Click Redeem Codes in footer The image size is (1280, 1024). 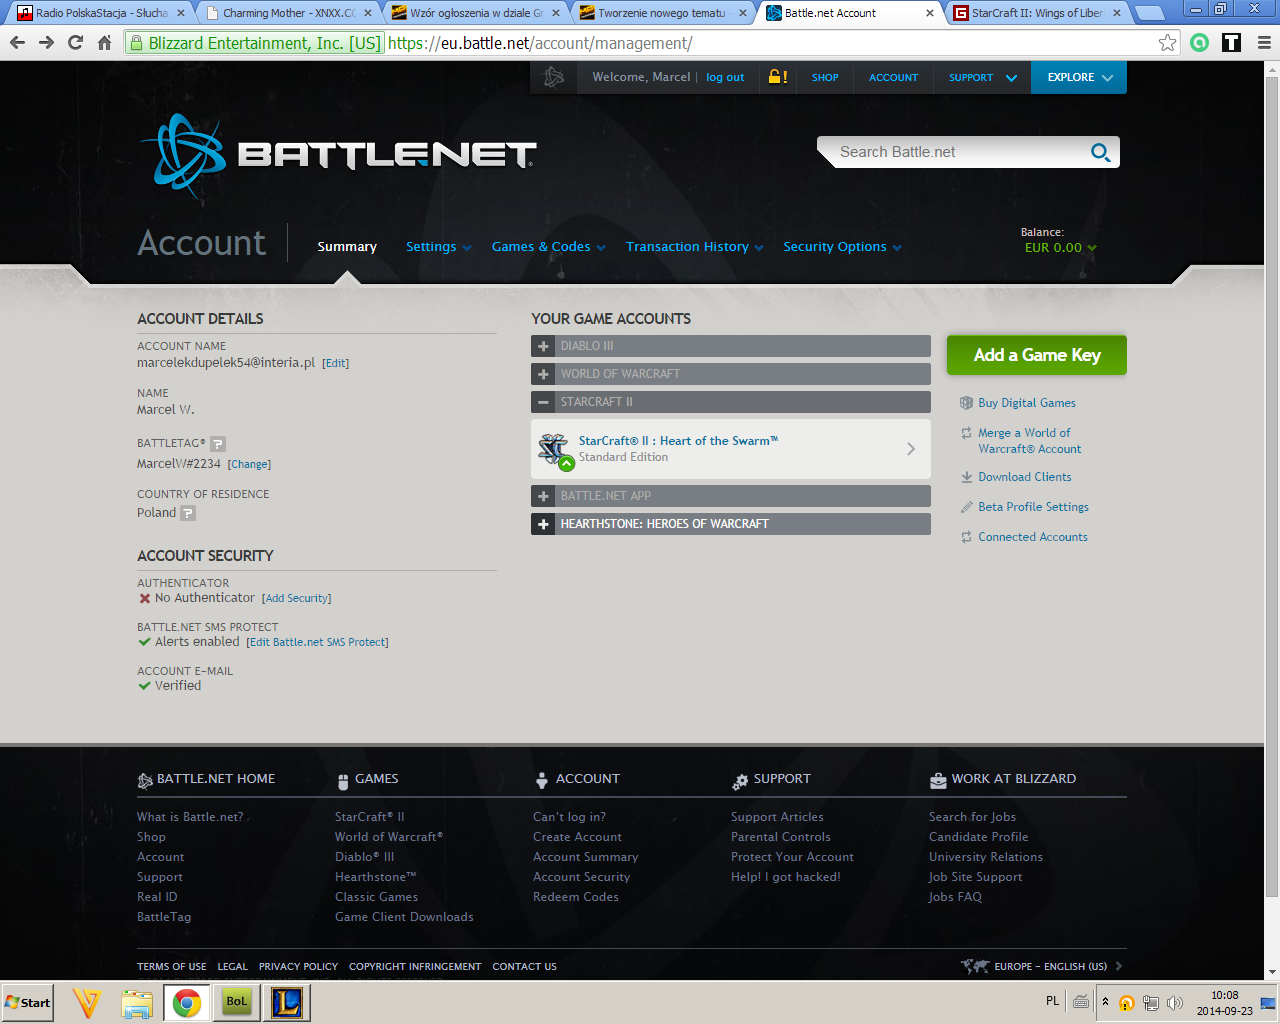click(x=576, y=897)
